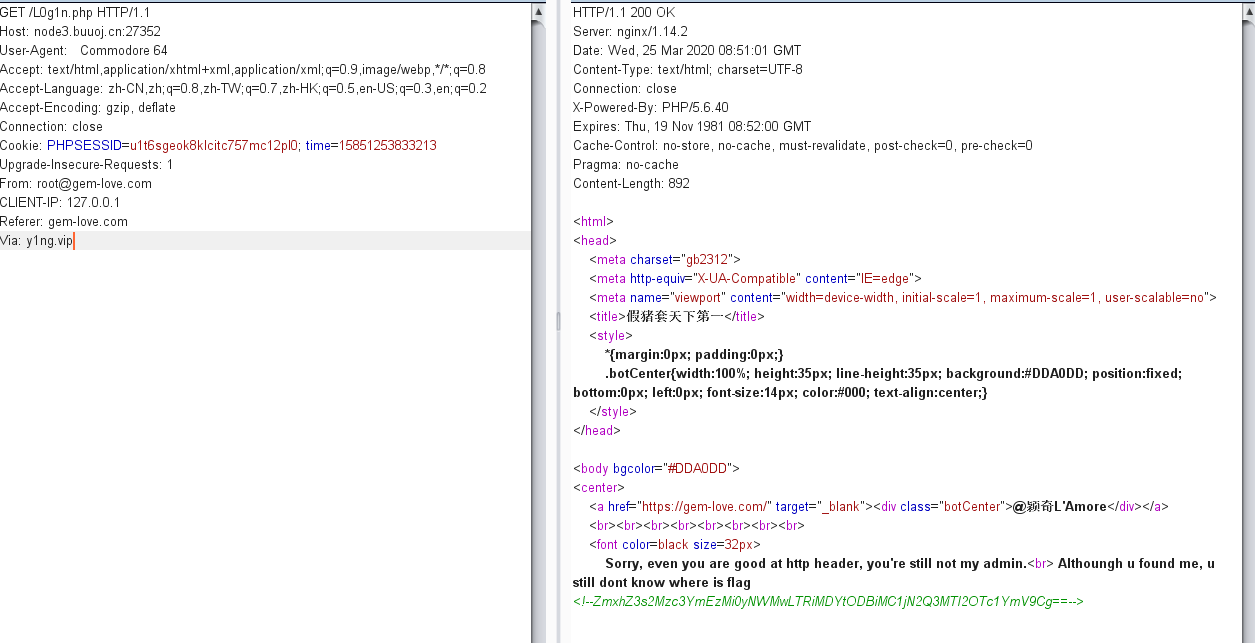Click the Content-Length: 892 header
Screen dimensions: 1255x643
point(631,184)
